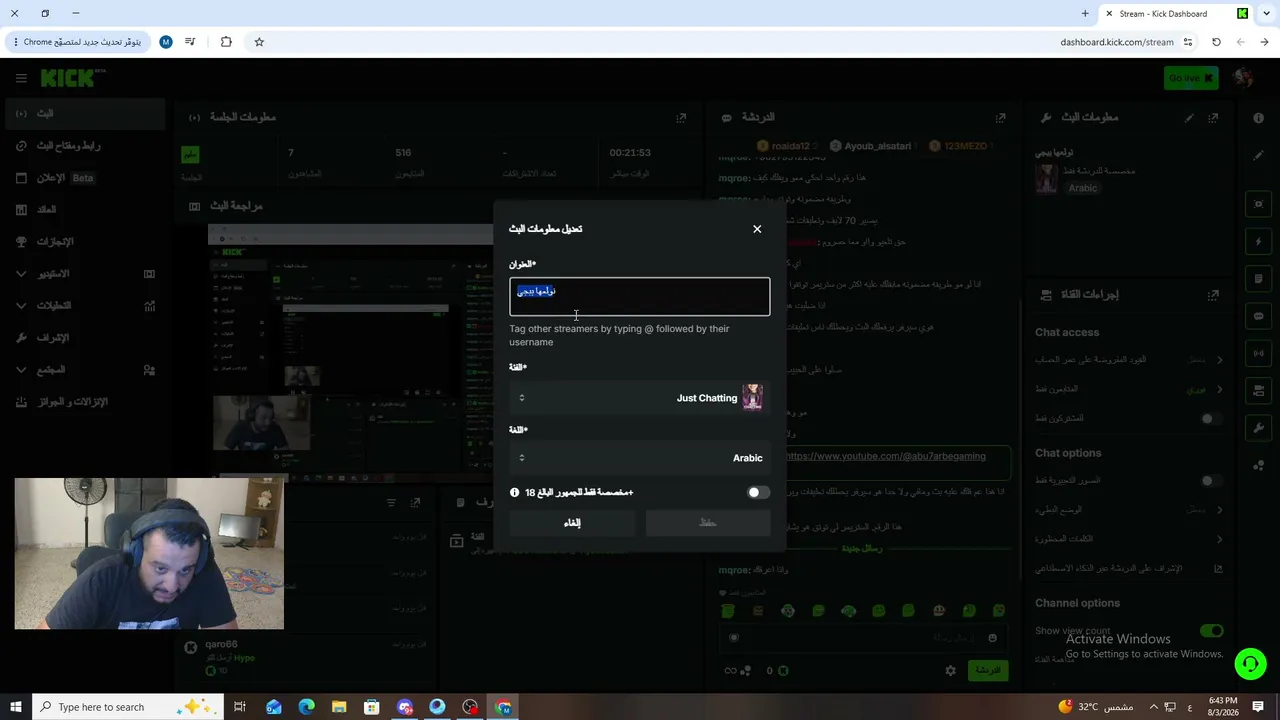The height and width of the screenshot is (720, 1280).
Task: Expand the slow mode row
Action: pos(1128,510)
